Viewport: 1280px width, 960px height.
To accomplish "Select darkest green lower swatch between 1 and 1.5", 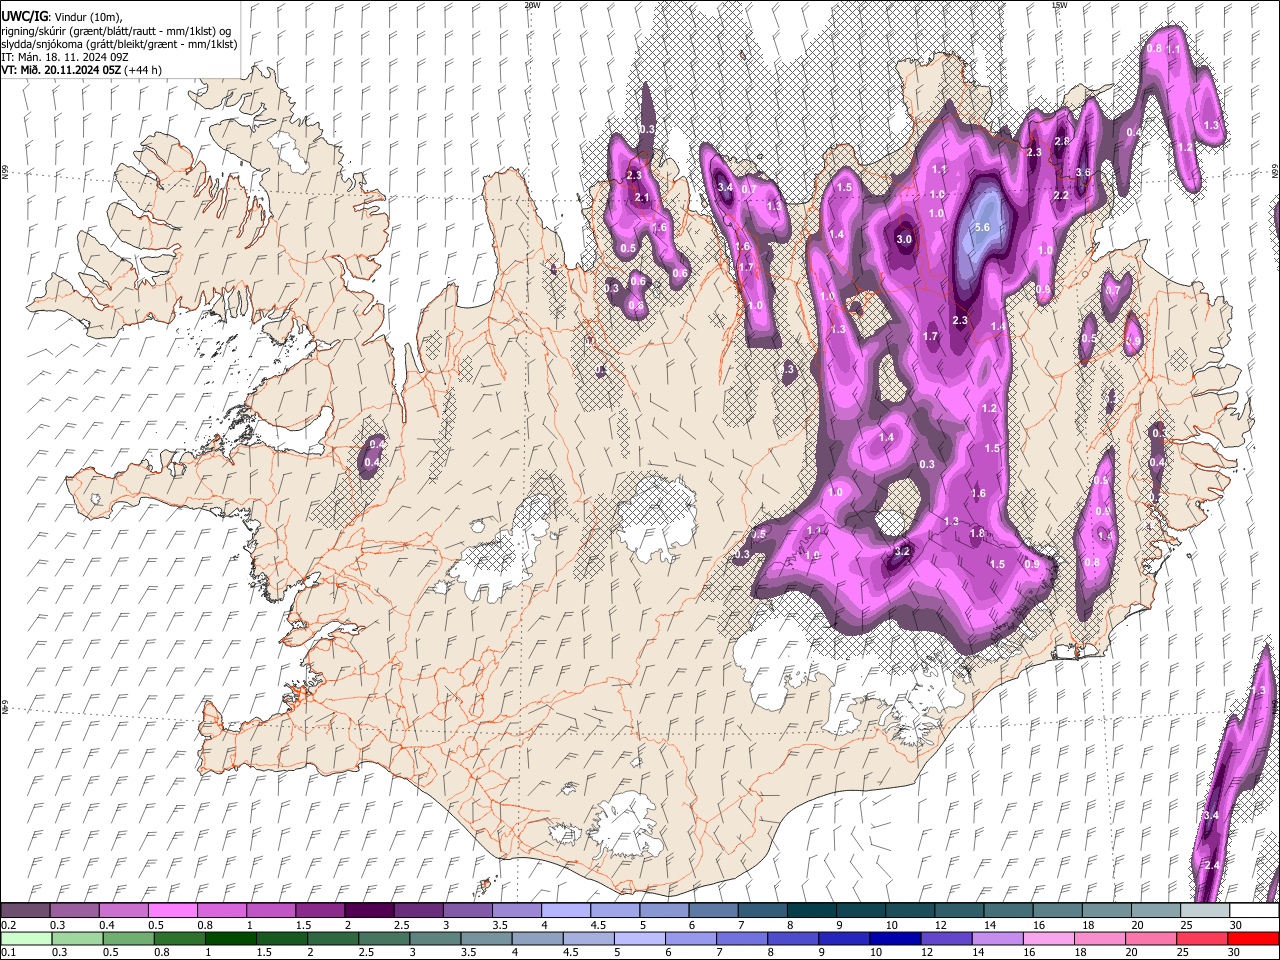I will tap(230, 938).
